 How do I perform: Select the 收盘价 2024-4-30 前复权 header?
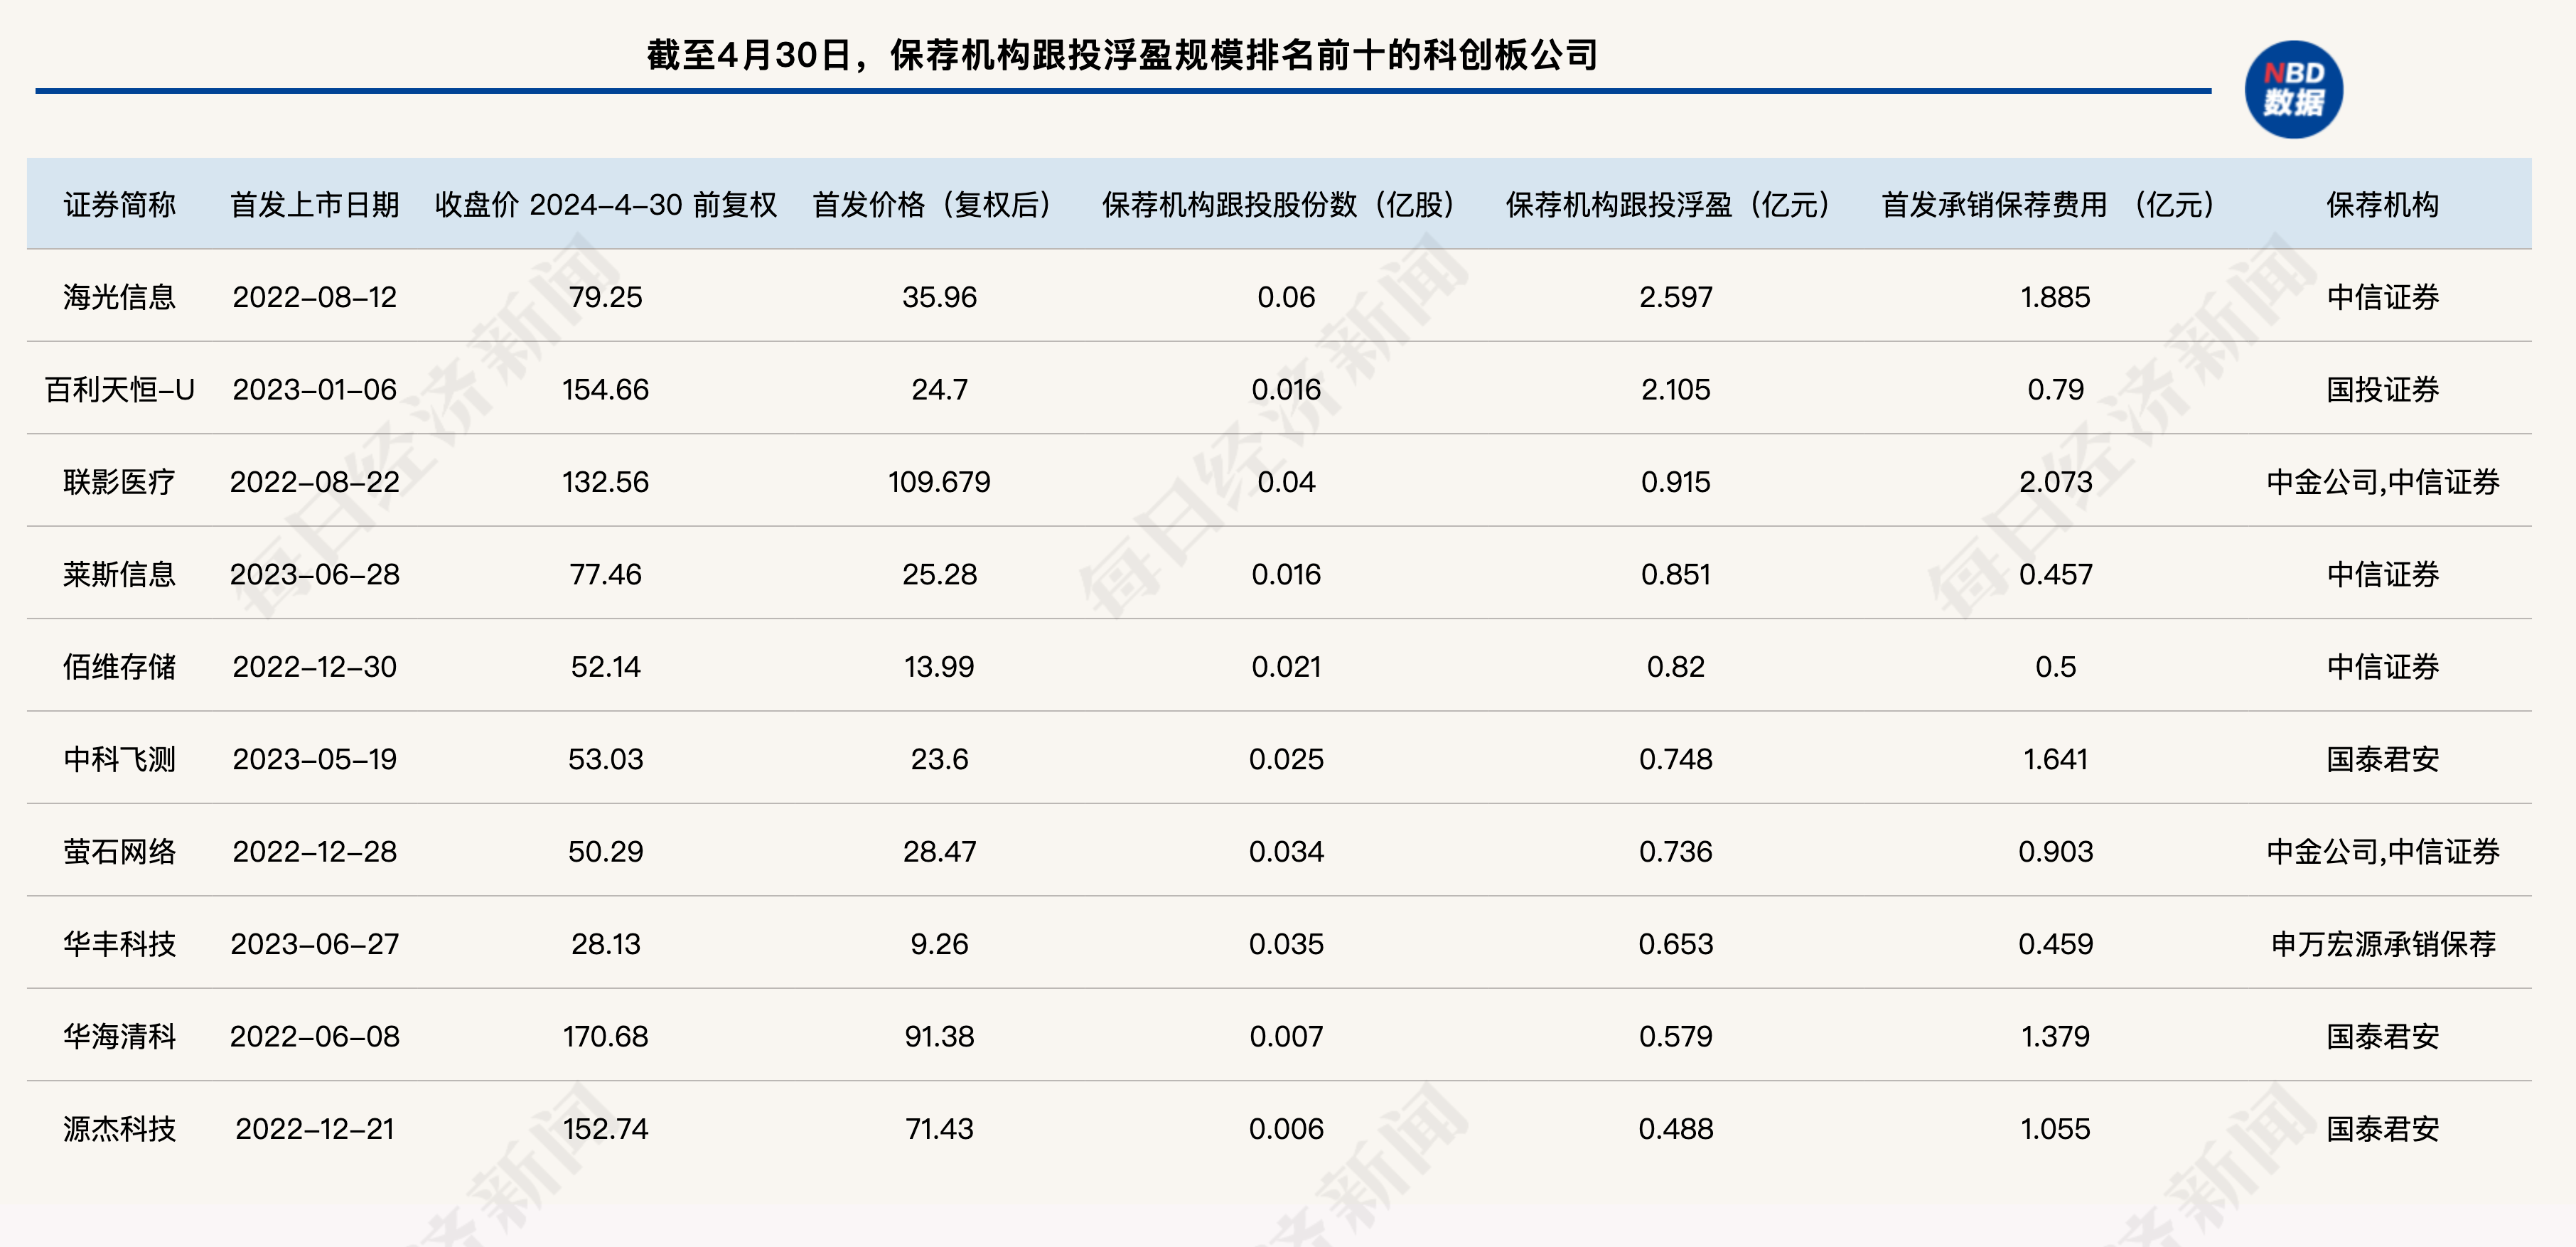[605, 204]
